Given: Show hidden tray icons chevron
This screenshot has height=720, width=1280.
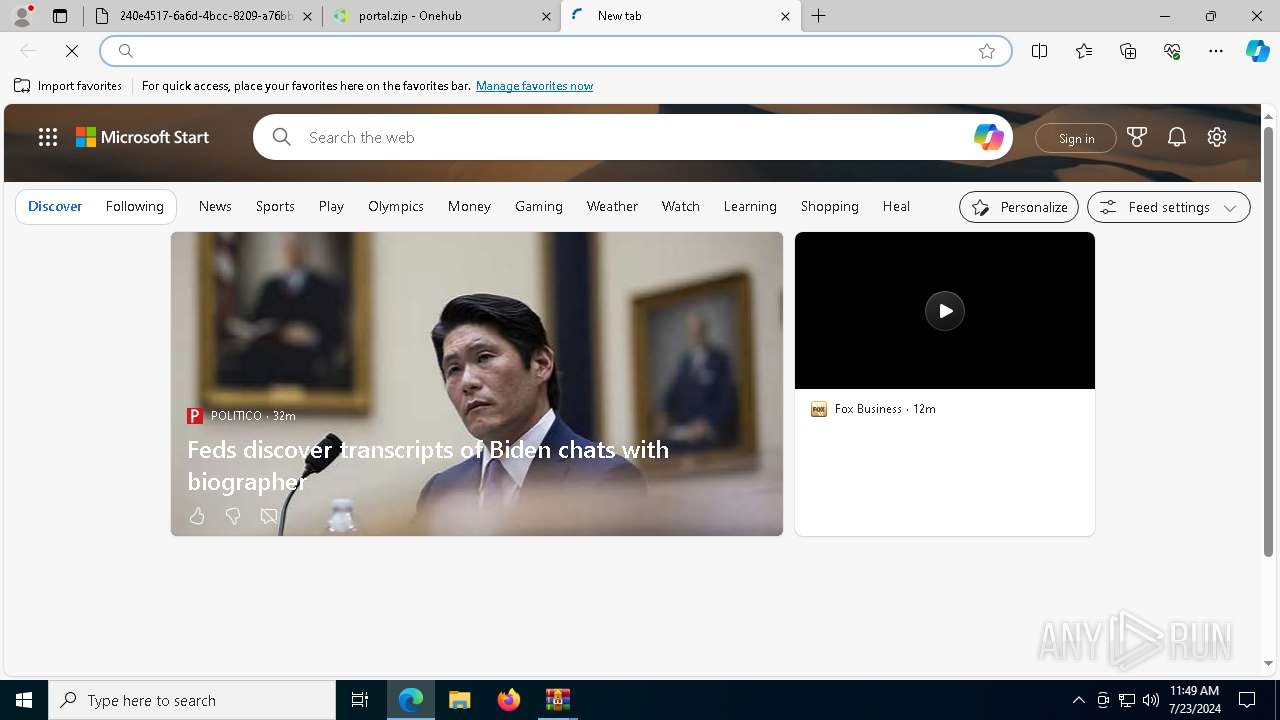Looking at the screenshot, I should 1078,700.
